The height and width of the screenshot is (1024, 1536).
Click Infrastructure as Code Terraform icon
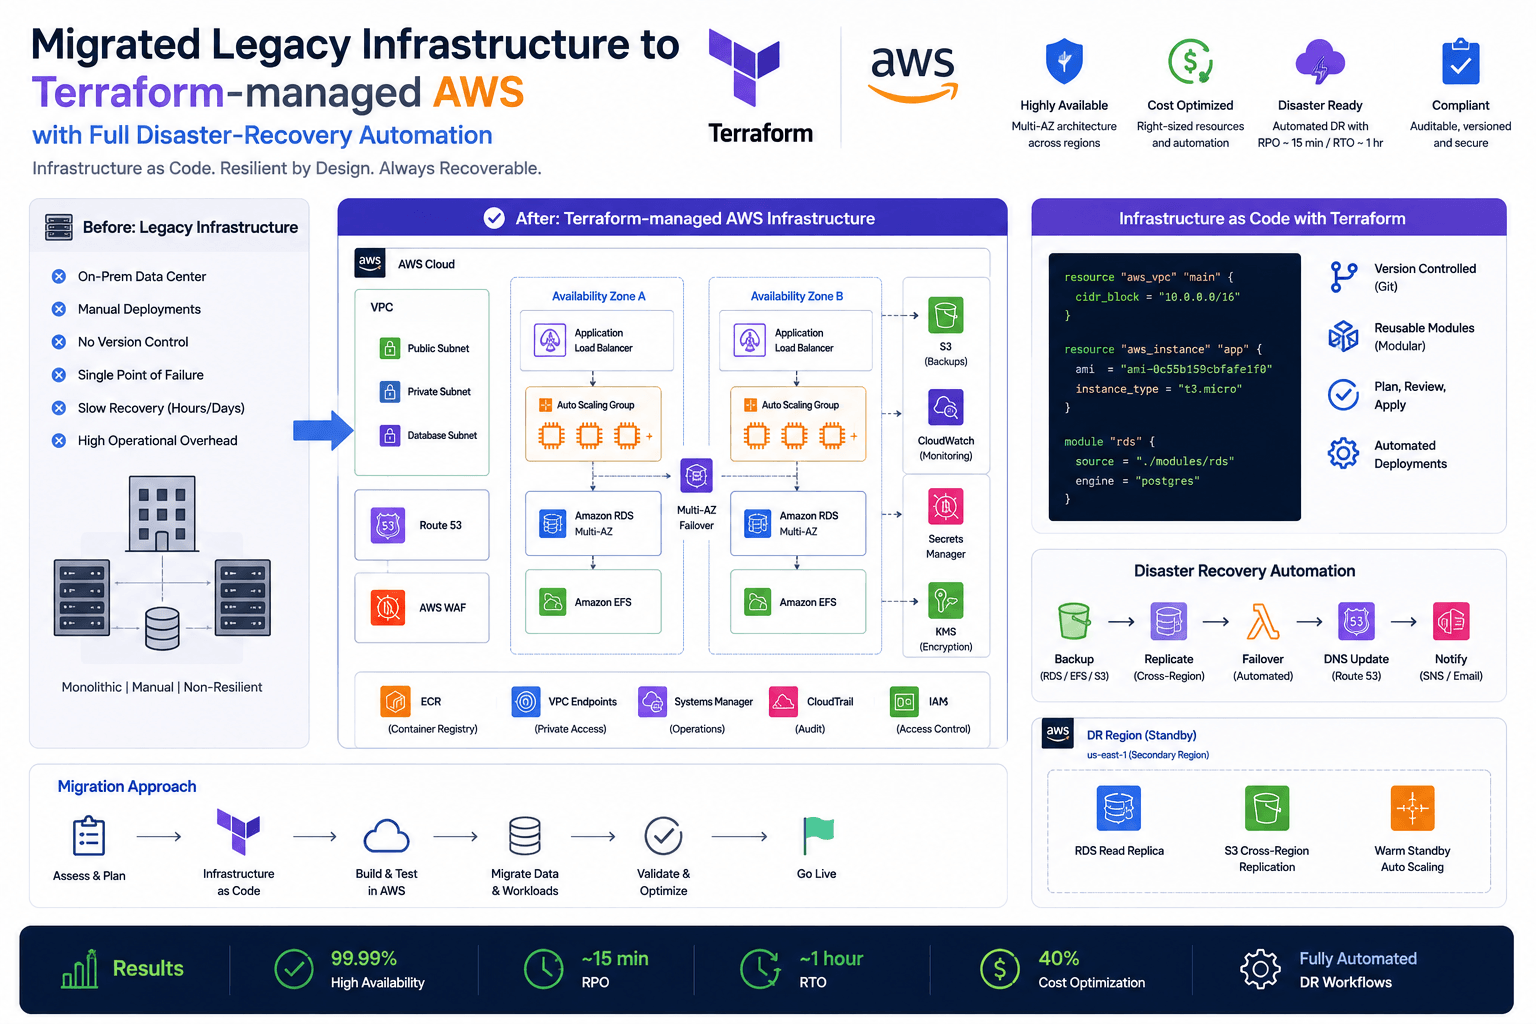pos(238,831)
